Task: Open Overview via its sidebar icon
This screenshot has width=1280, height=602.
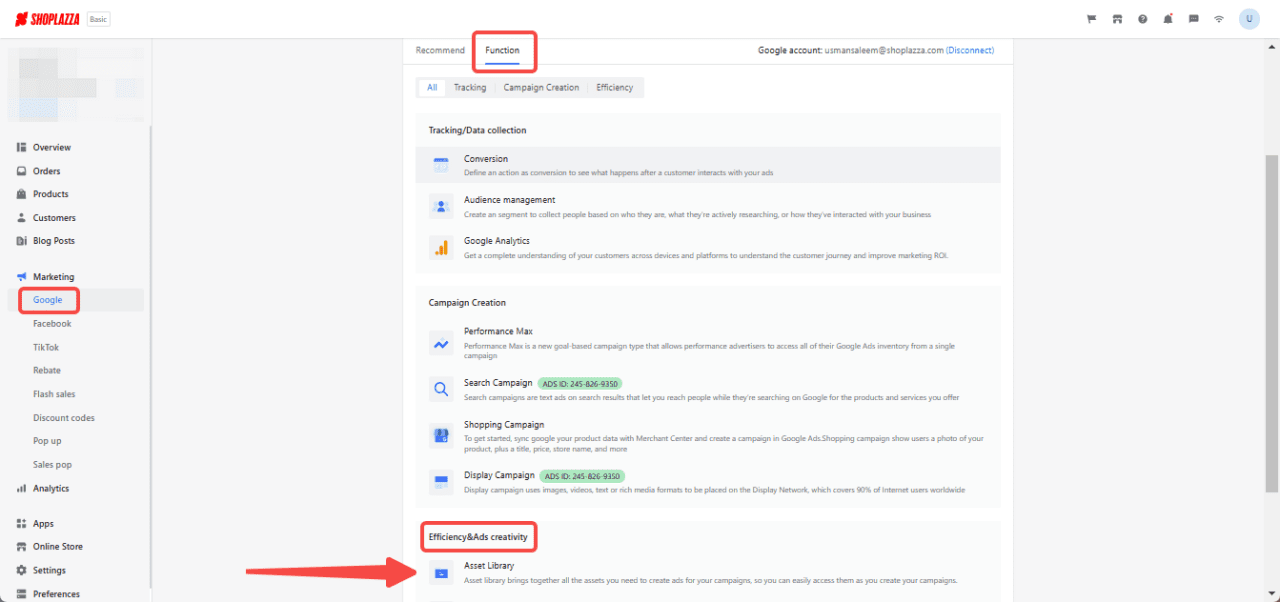Action: (22, 147)
